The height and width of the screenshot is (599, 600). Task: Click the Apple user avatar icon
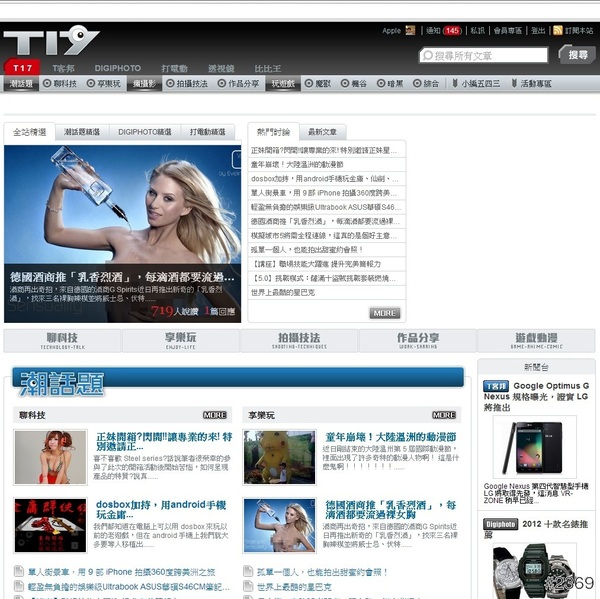pos(410,31)
